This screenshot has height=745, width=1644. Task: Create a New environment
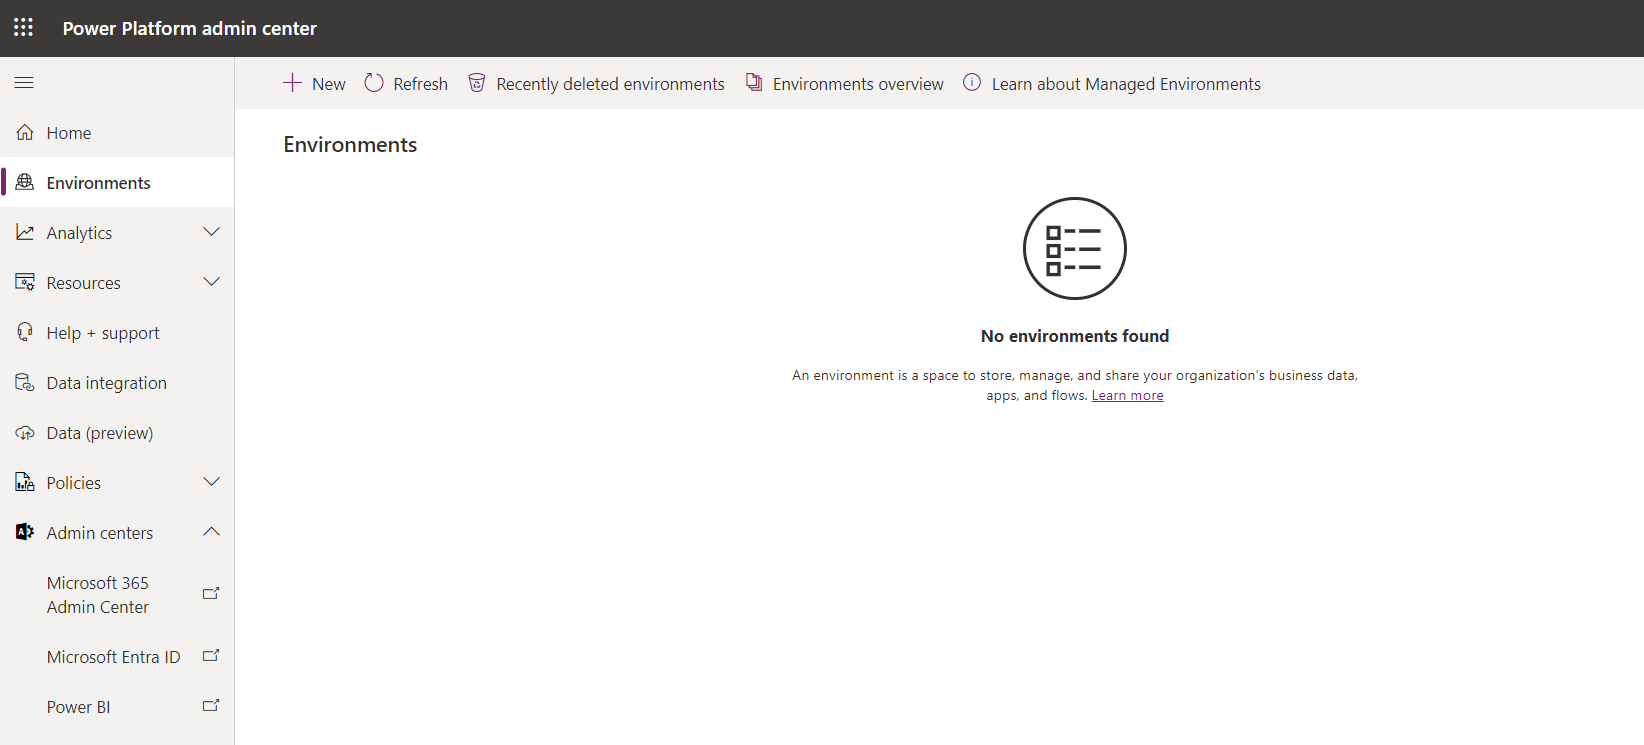[x=314, y=83]
